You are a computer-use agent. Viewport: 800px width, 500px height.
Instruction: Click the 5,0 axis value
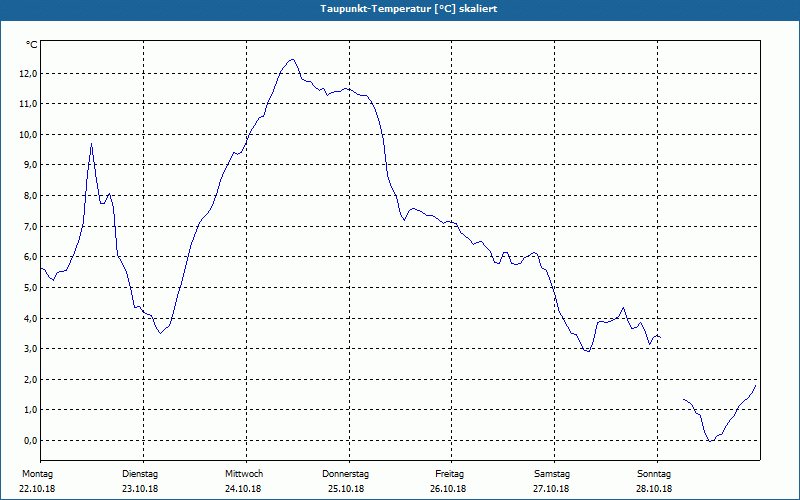tap(30, 288)
